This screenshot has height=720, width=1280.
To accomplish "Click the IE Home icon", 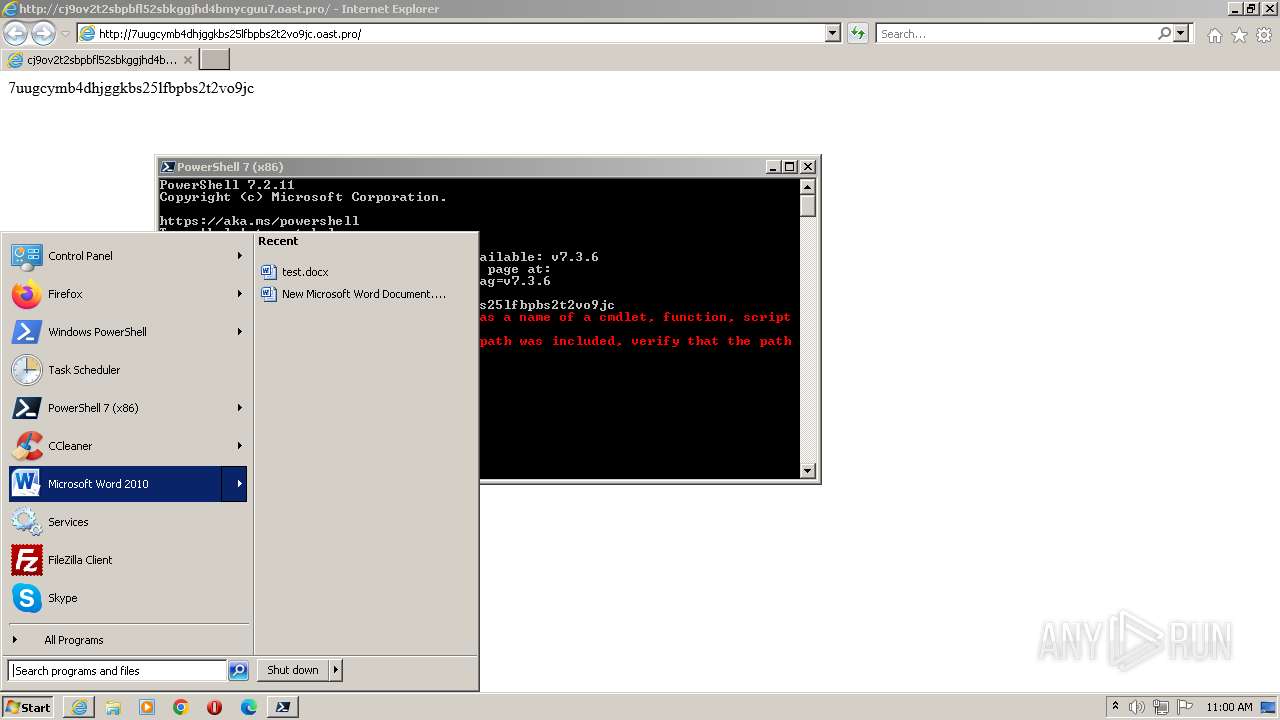I will tap(1214, 35).
